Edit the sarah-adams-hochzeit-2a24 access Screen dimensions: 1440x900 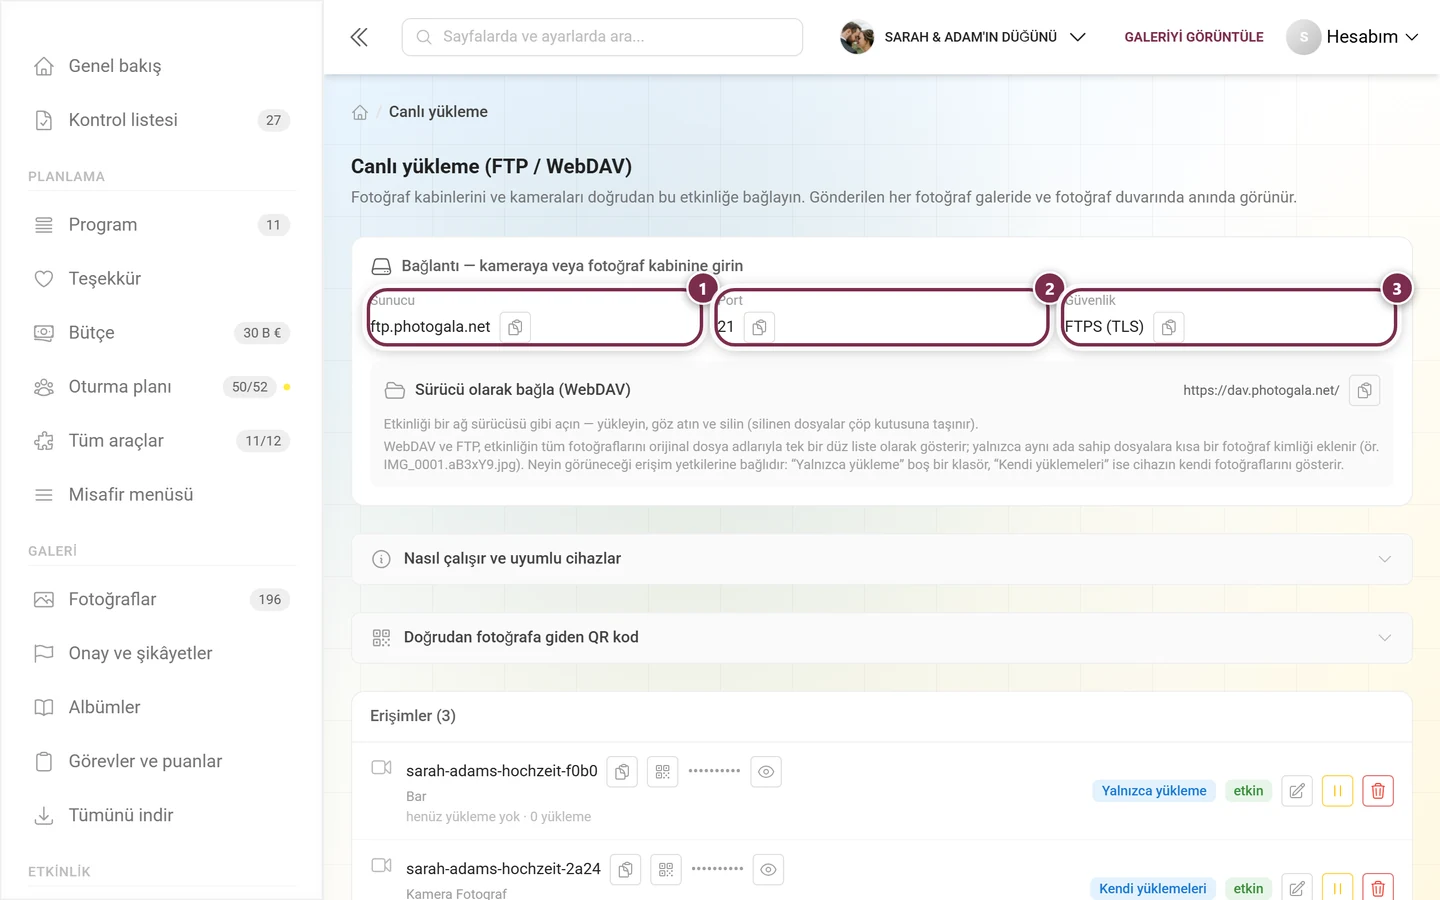click(1297, 888)
